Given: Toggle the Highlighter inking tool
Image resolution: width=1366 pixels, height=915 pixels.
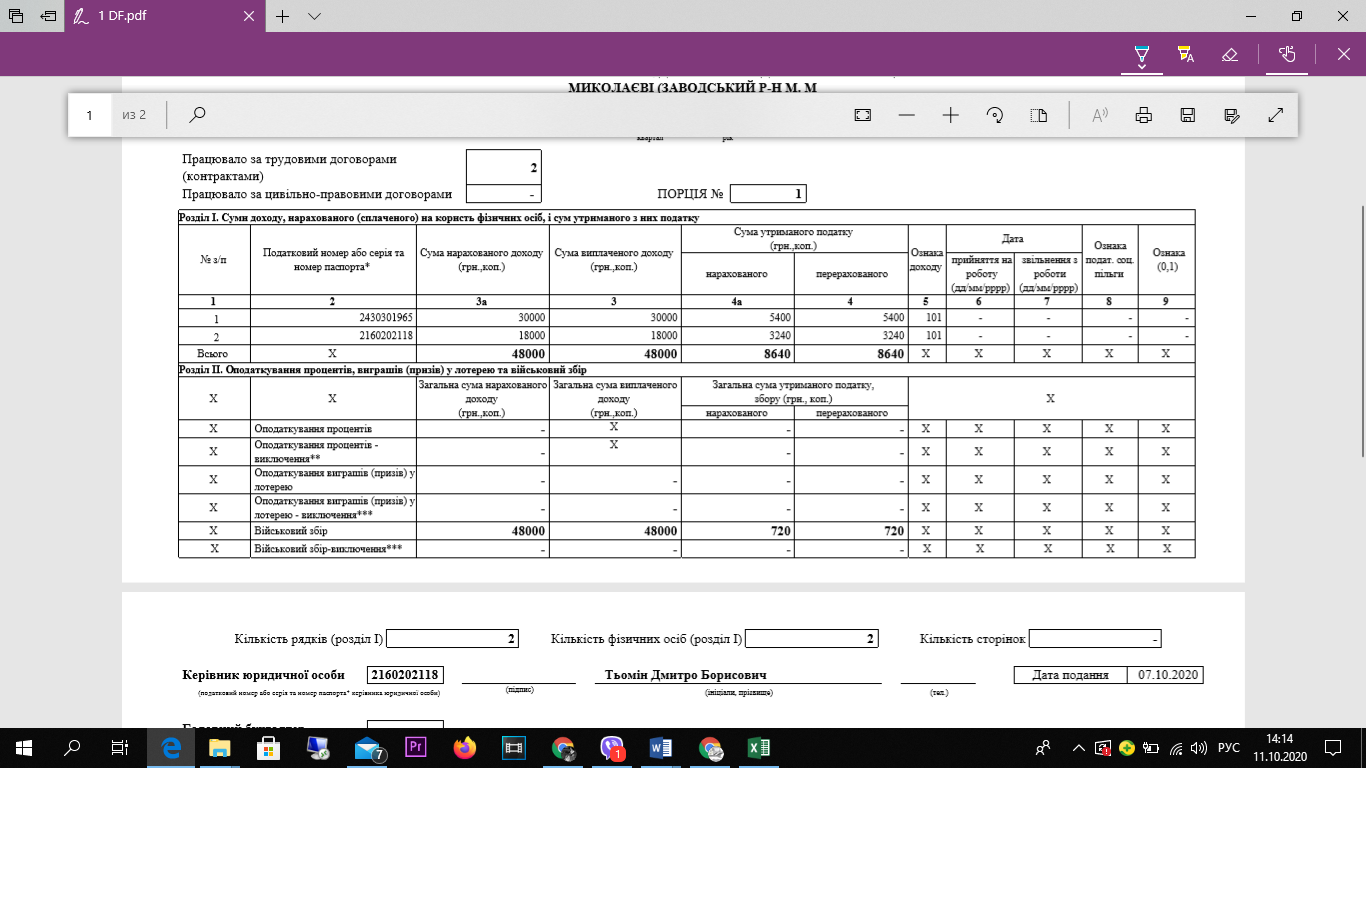Looking at the screenshot, I should [x=1186, y=54].
